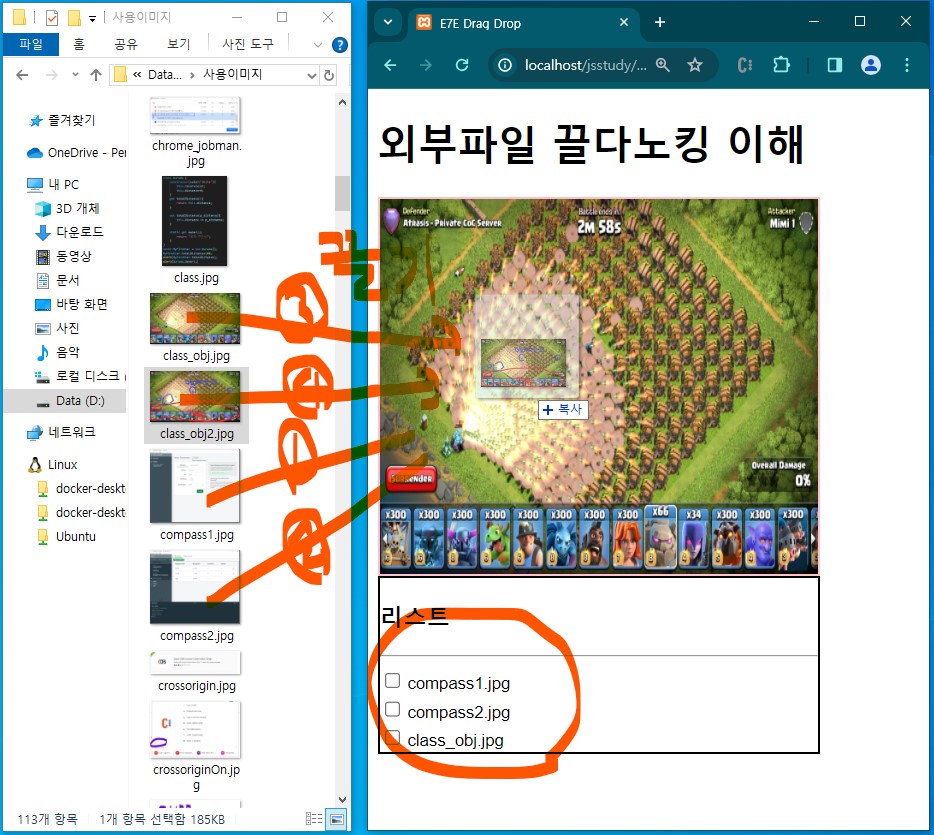
Task: Open the 공유 ribbon tab
Action: [126, 44]
